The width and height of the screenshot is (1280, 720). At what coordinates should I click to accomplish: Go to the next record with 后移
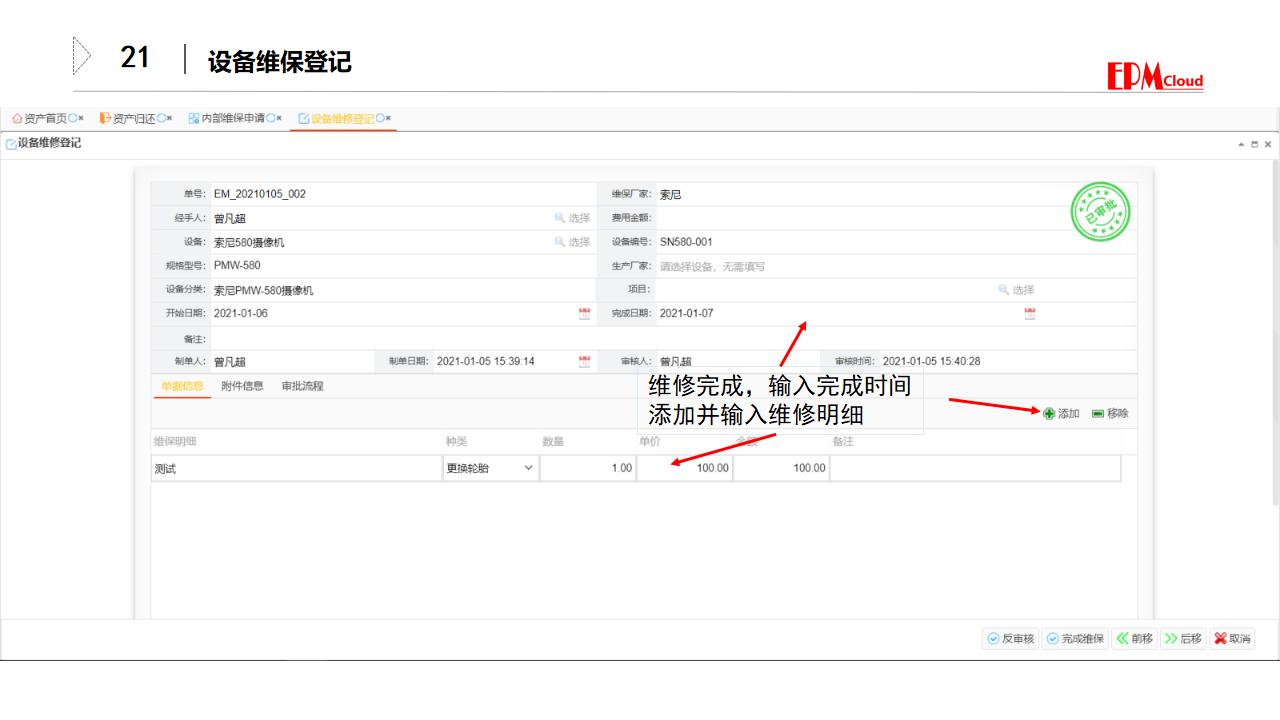click(1184, 639)
